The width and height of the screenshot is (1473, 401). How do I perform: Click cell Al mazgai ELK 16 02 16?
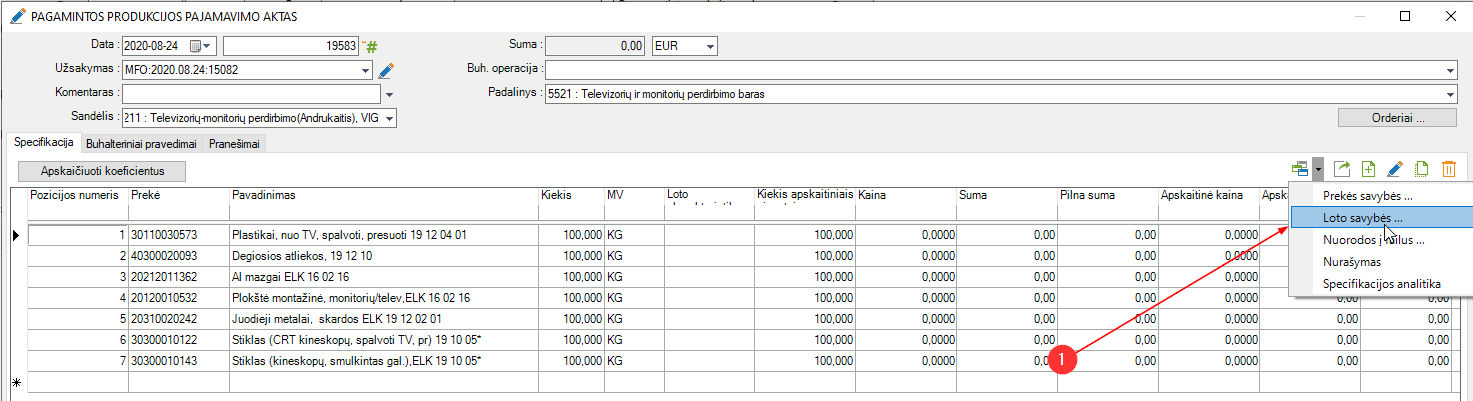pos(383,277)
